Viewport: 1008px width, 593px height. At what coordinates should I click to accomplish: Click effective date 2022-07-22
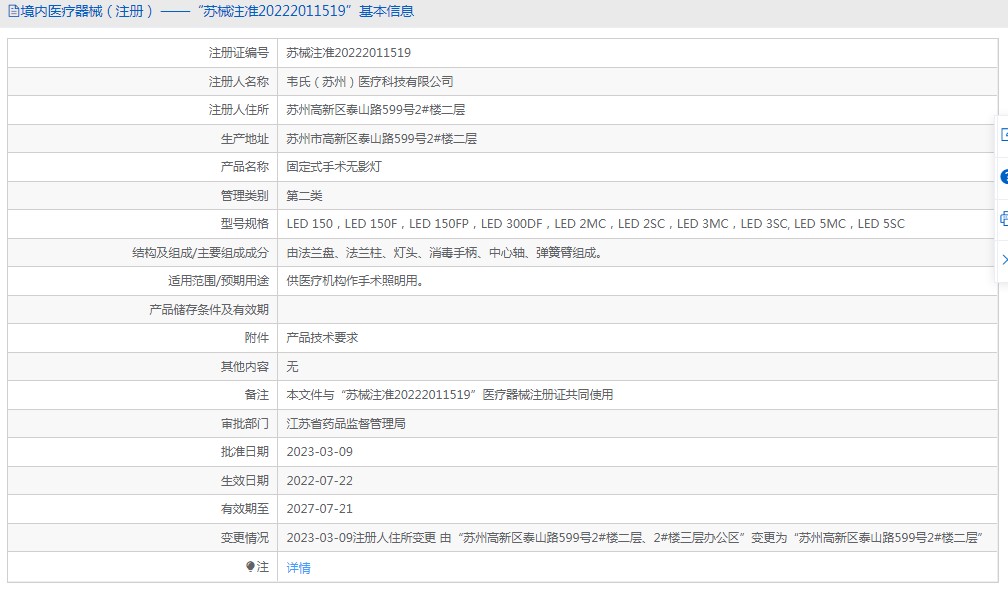[320, 480]
